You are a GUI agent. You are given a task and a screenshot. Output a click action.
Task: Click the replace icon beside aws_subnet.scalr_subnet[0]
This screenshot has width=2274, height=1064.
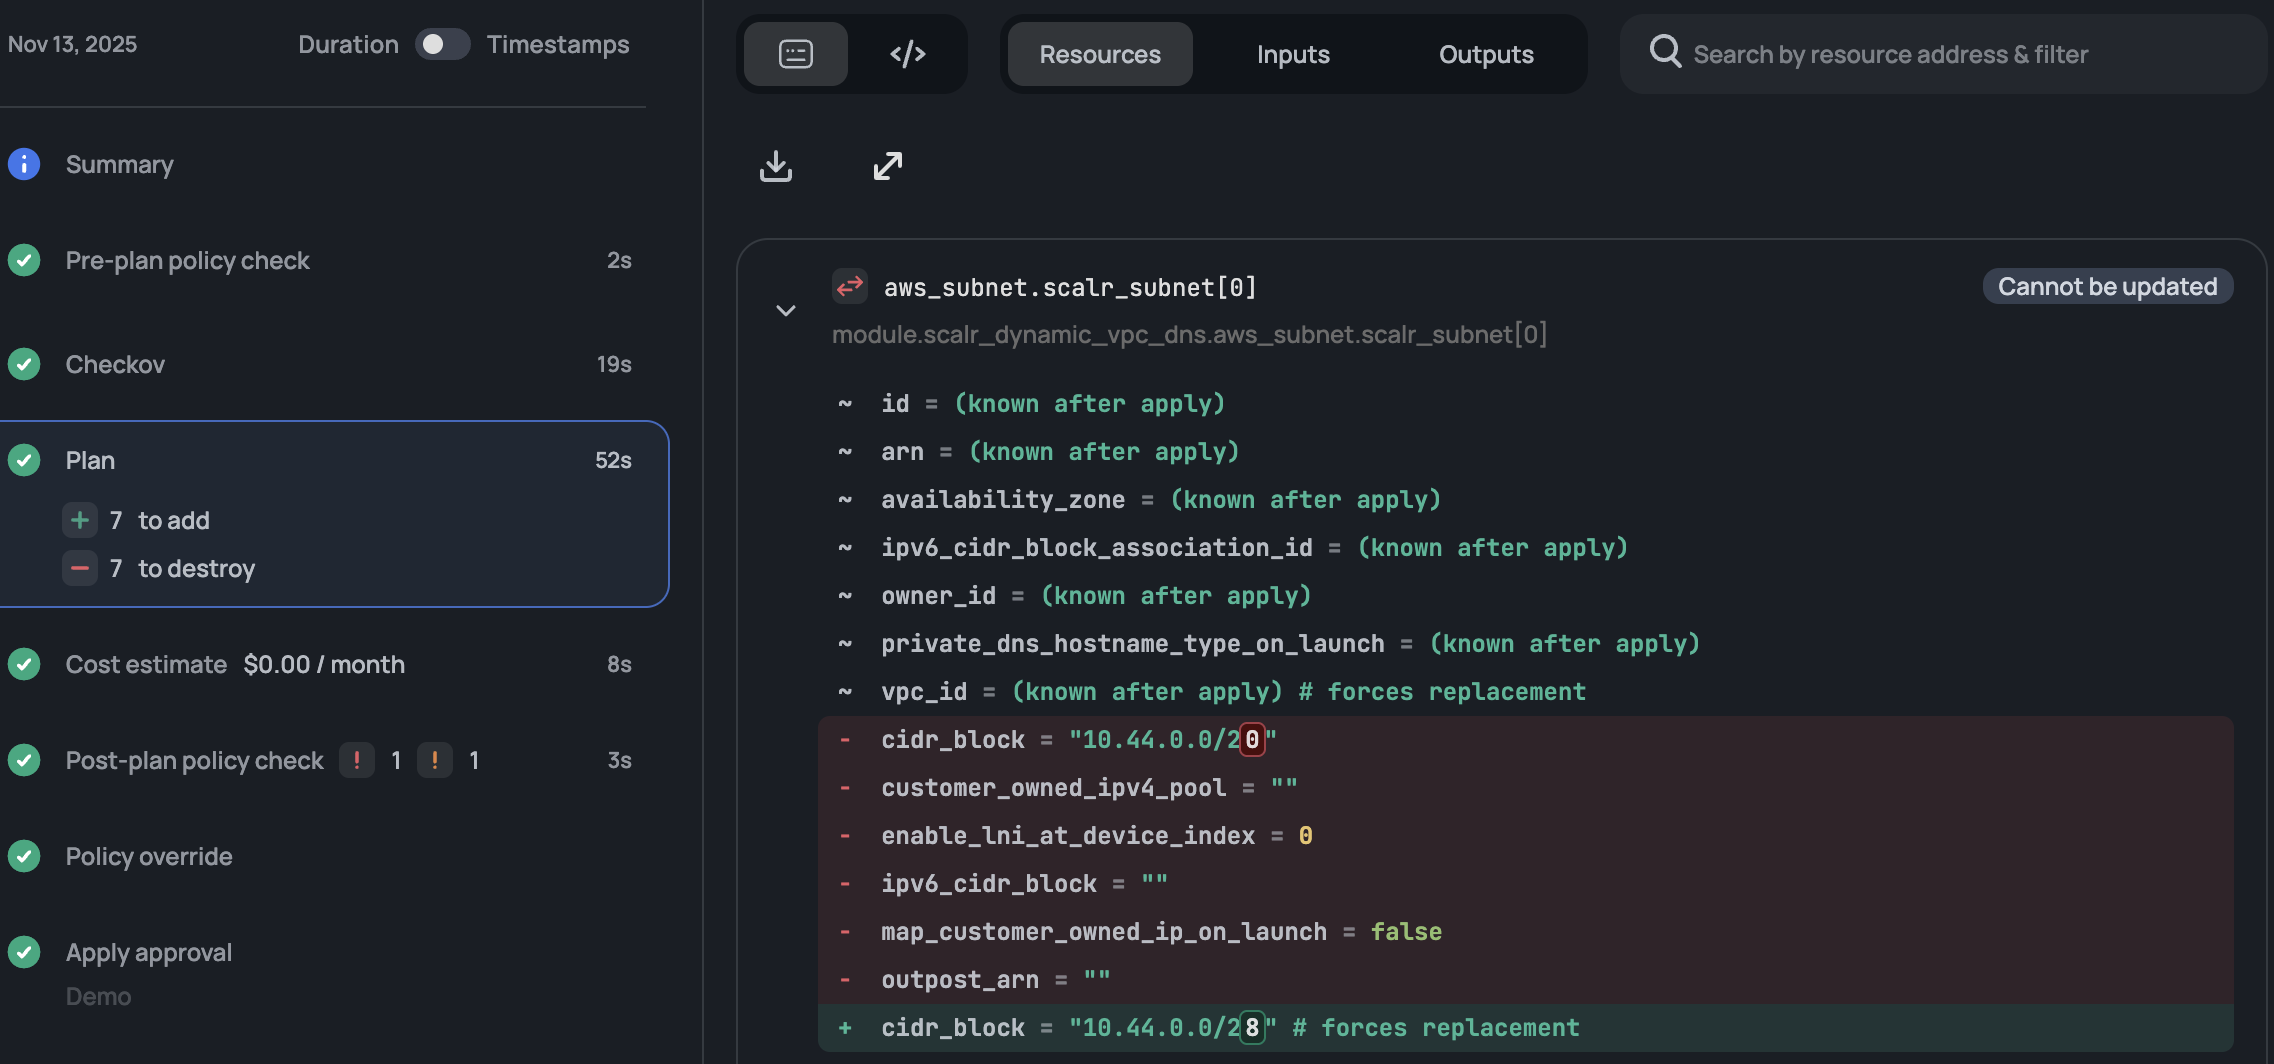pos(850,287)
